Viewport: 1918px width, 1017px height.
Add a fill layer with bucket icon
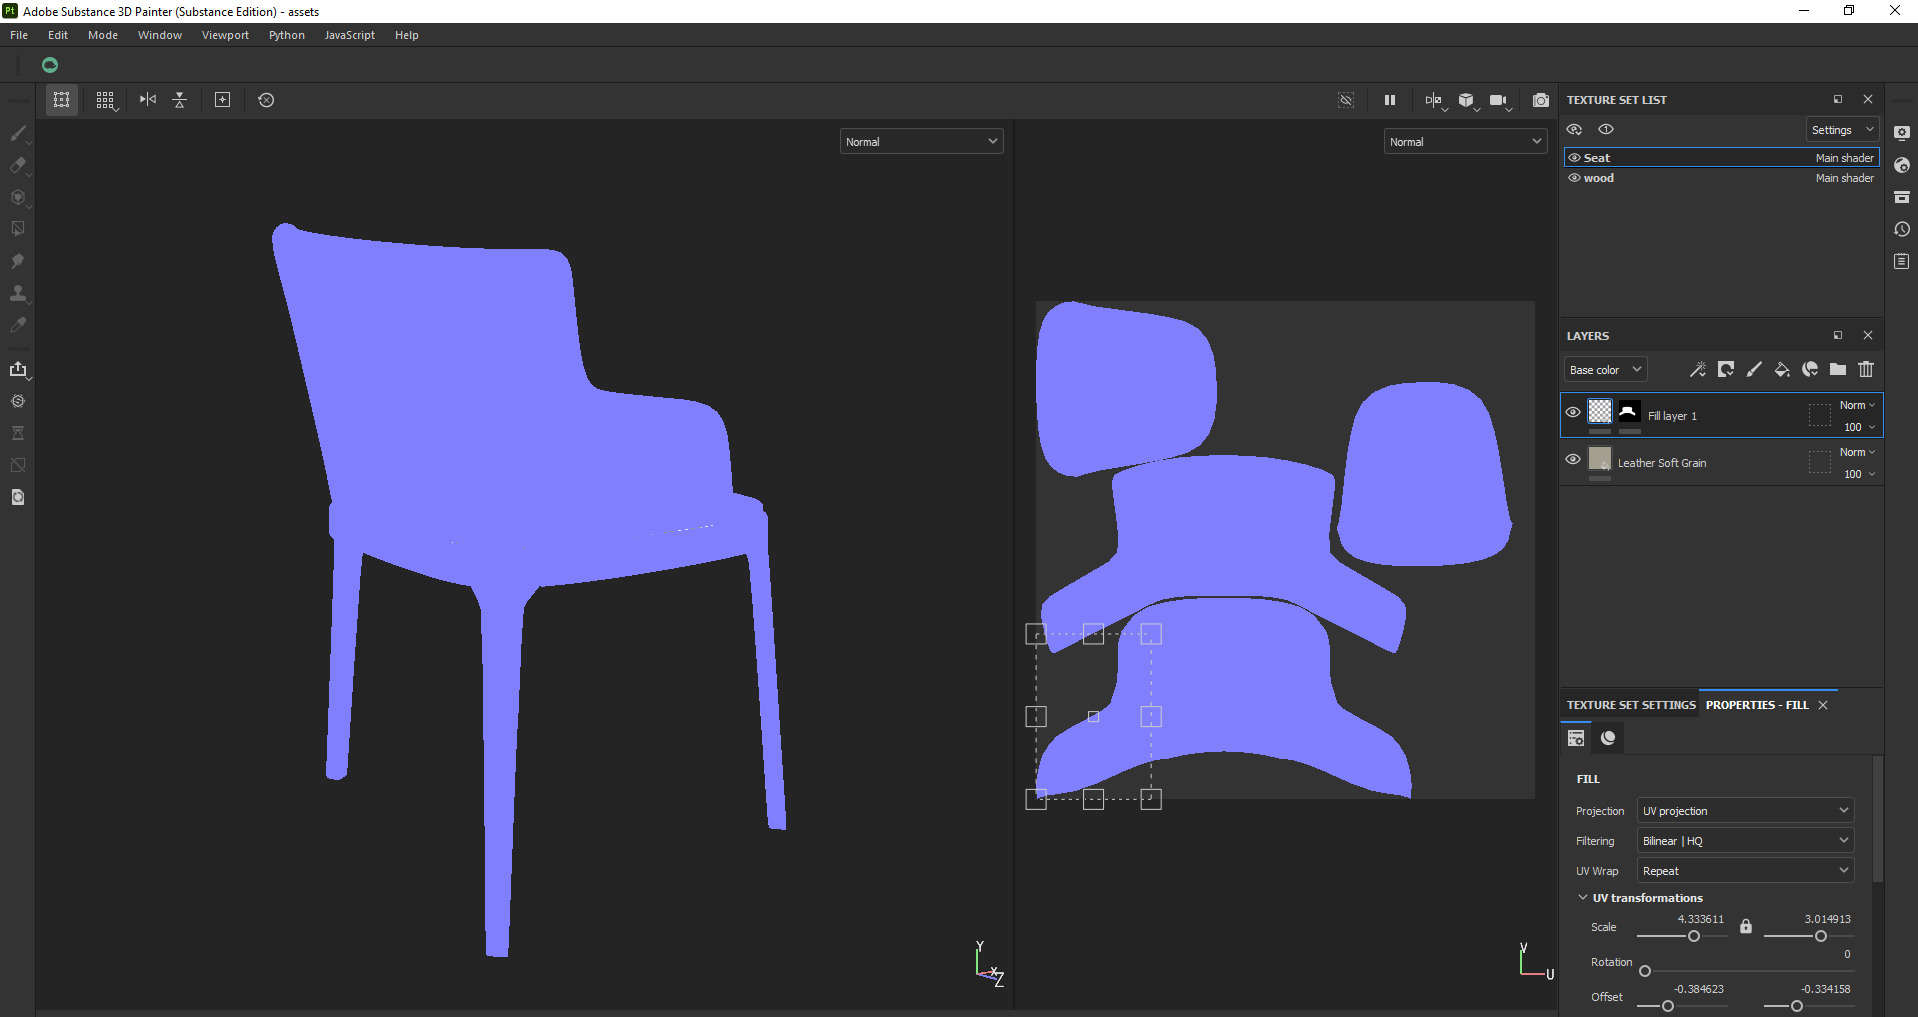tap(1782, 370)
